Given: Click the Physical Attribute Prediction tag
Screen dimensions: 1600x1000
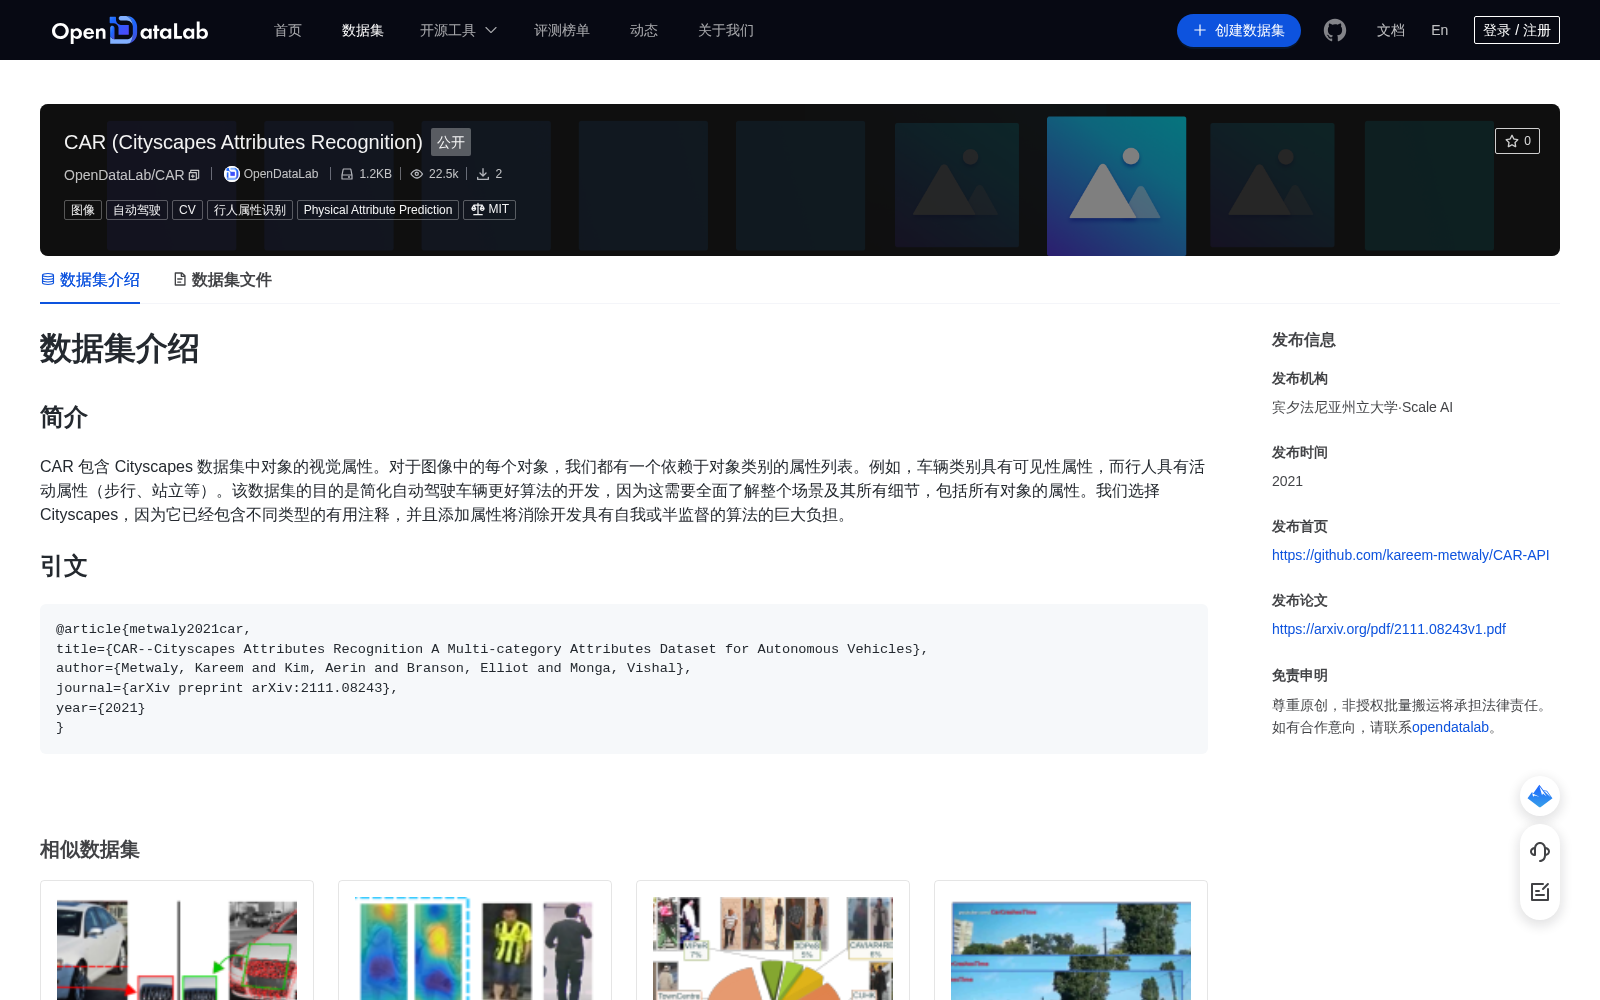Looking at the screenshot, I should pyautogui.click(x=378, y=210).
